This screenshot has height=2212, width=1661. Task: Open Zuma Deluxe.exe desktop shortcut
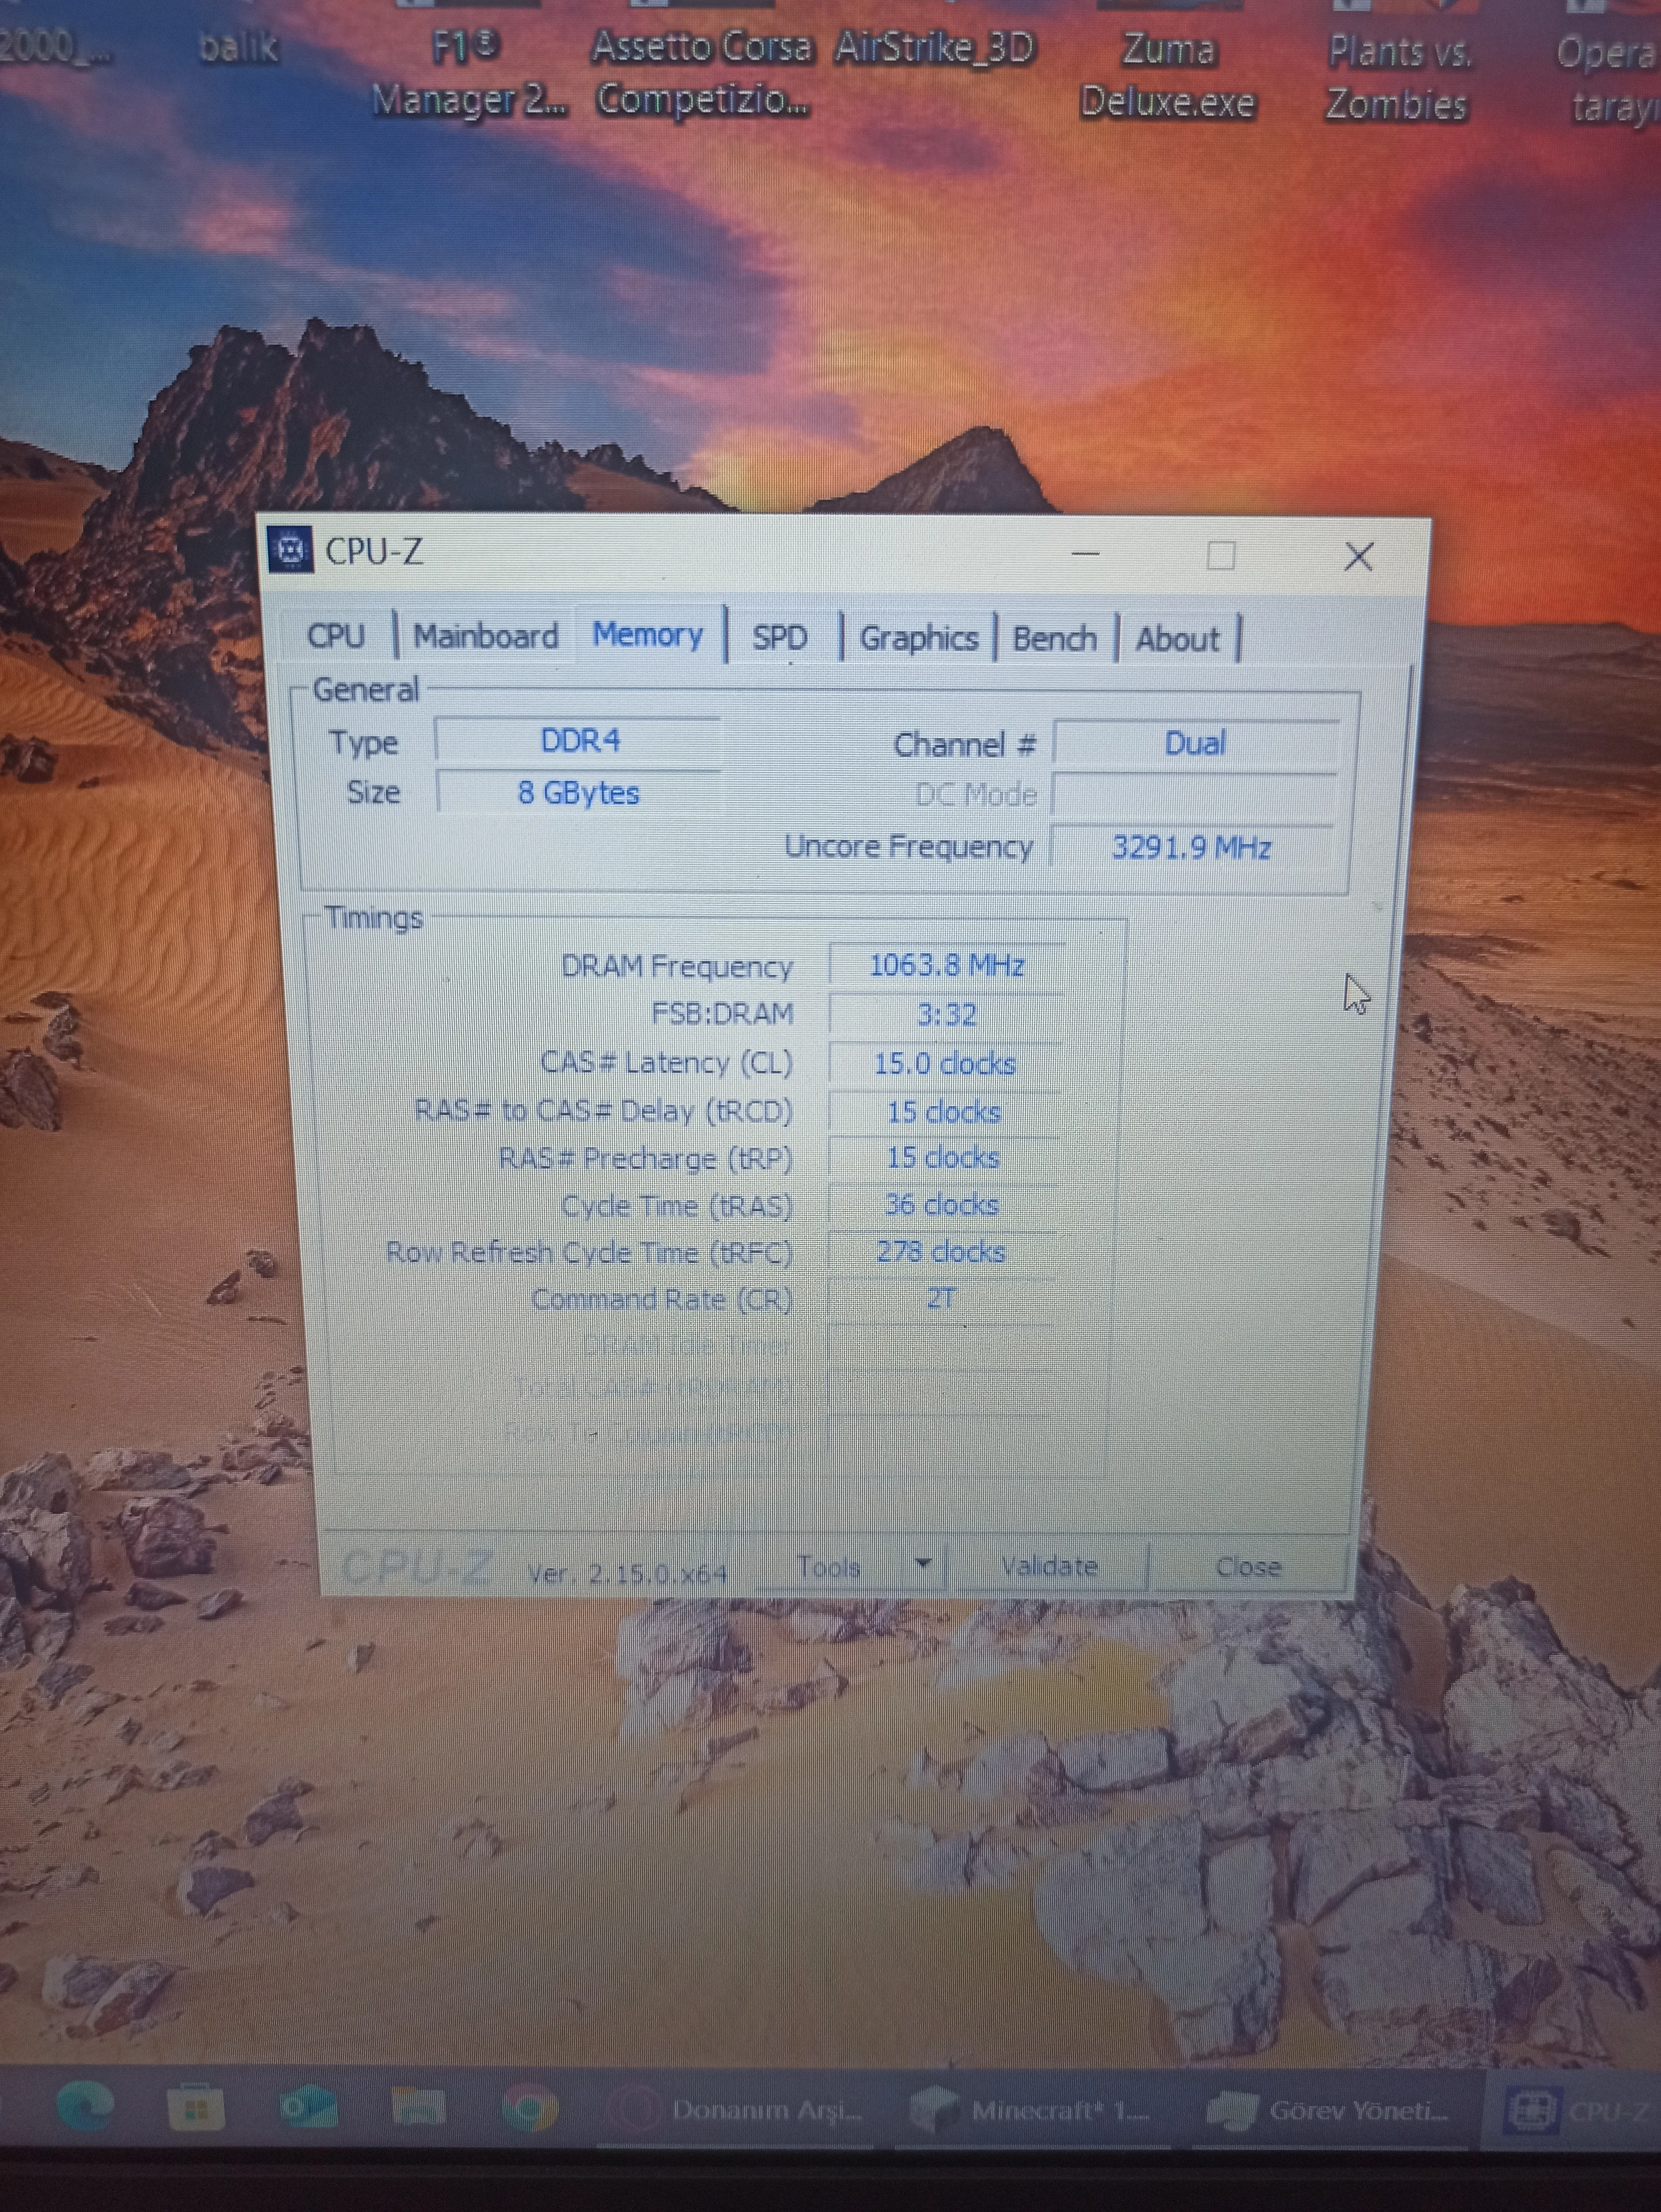(1167, 75)
